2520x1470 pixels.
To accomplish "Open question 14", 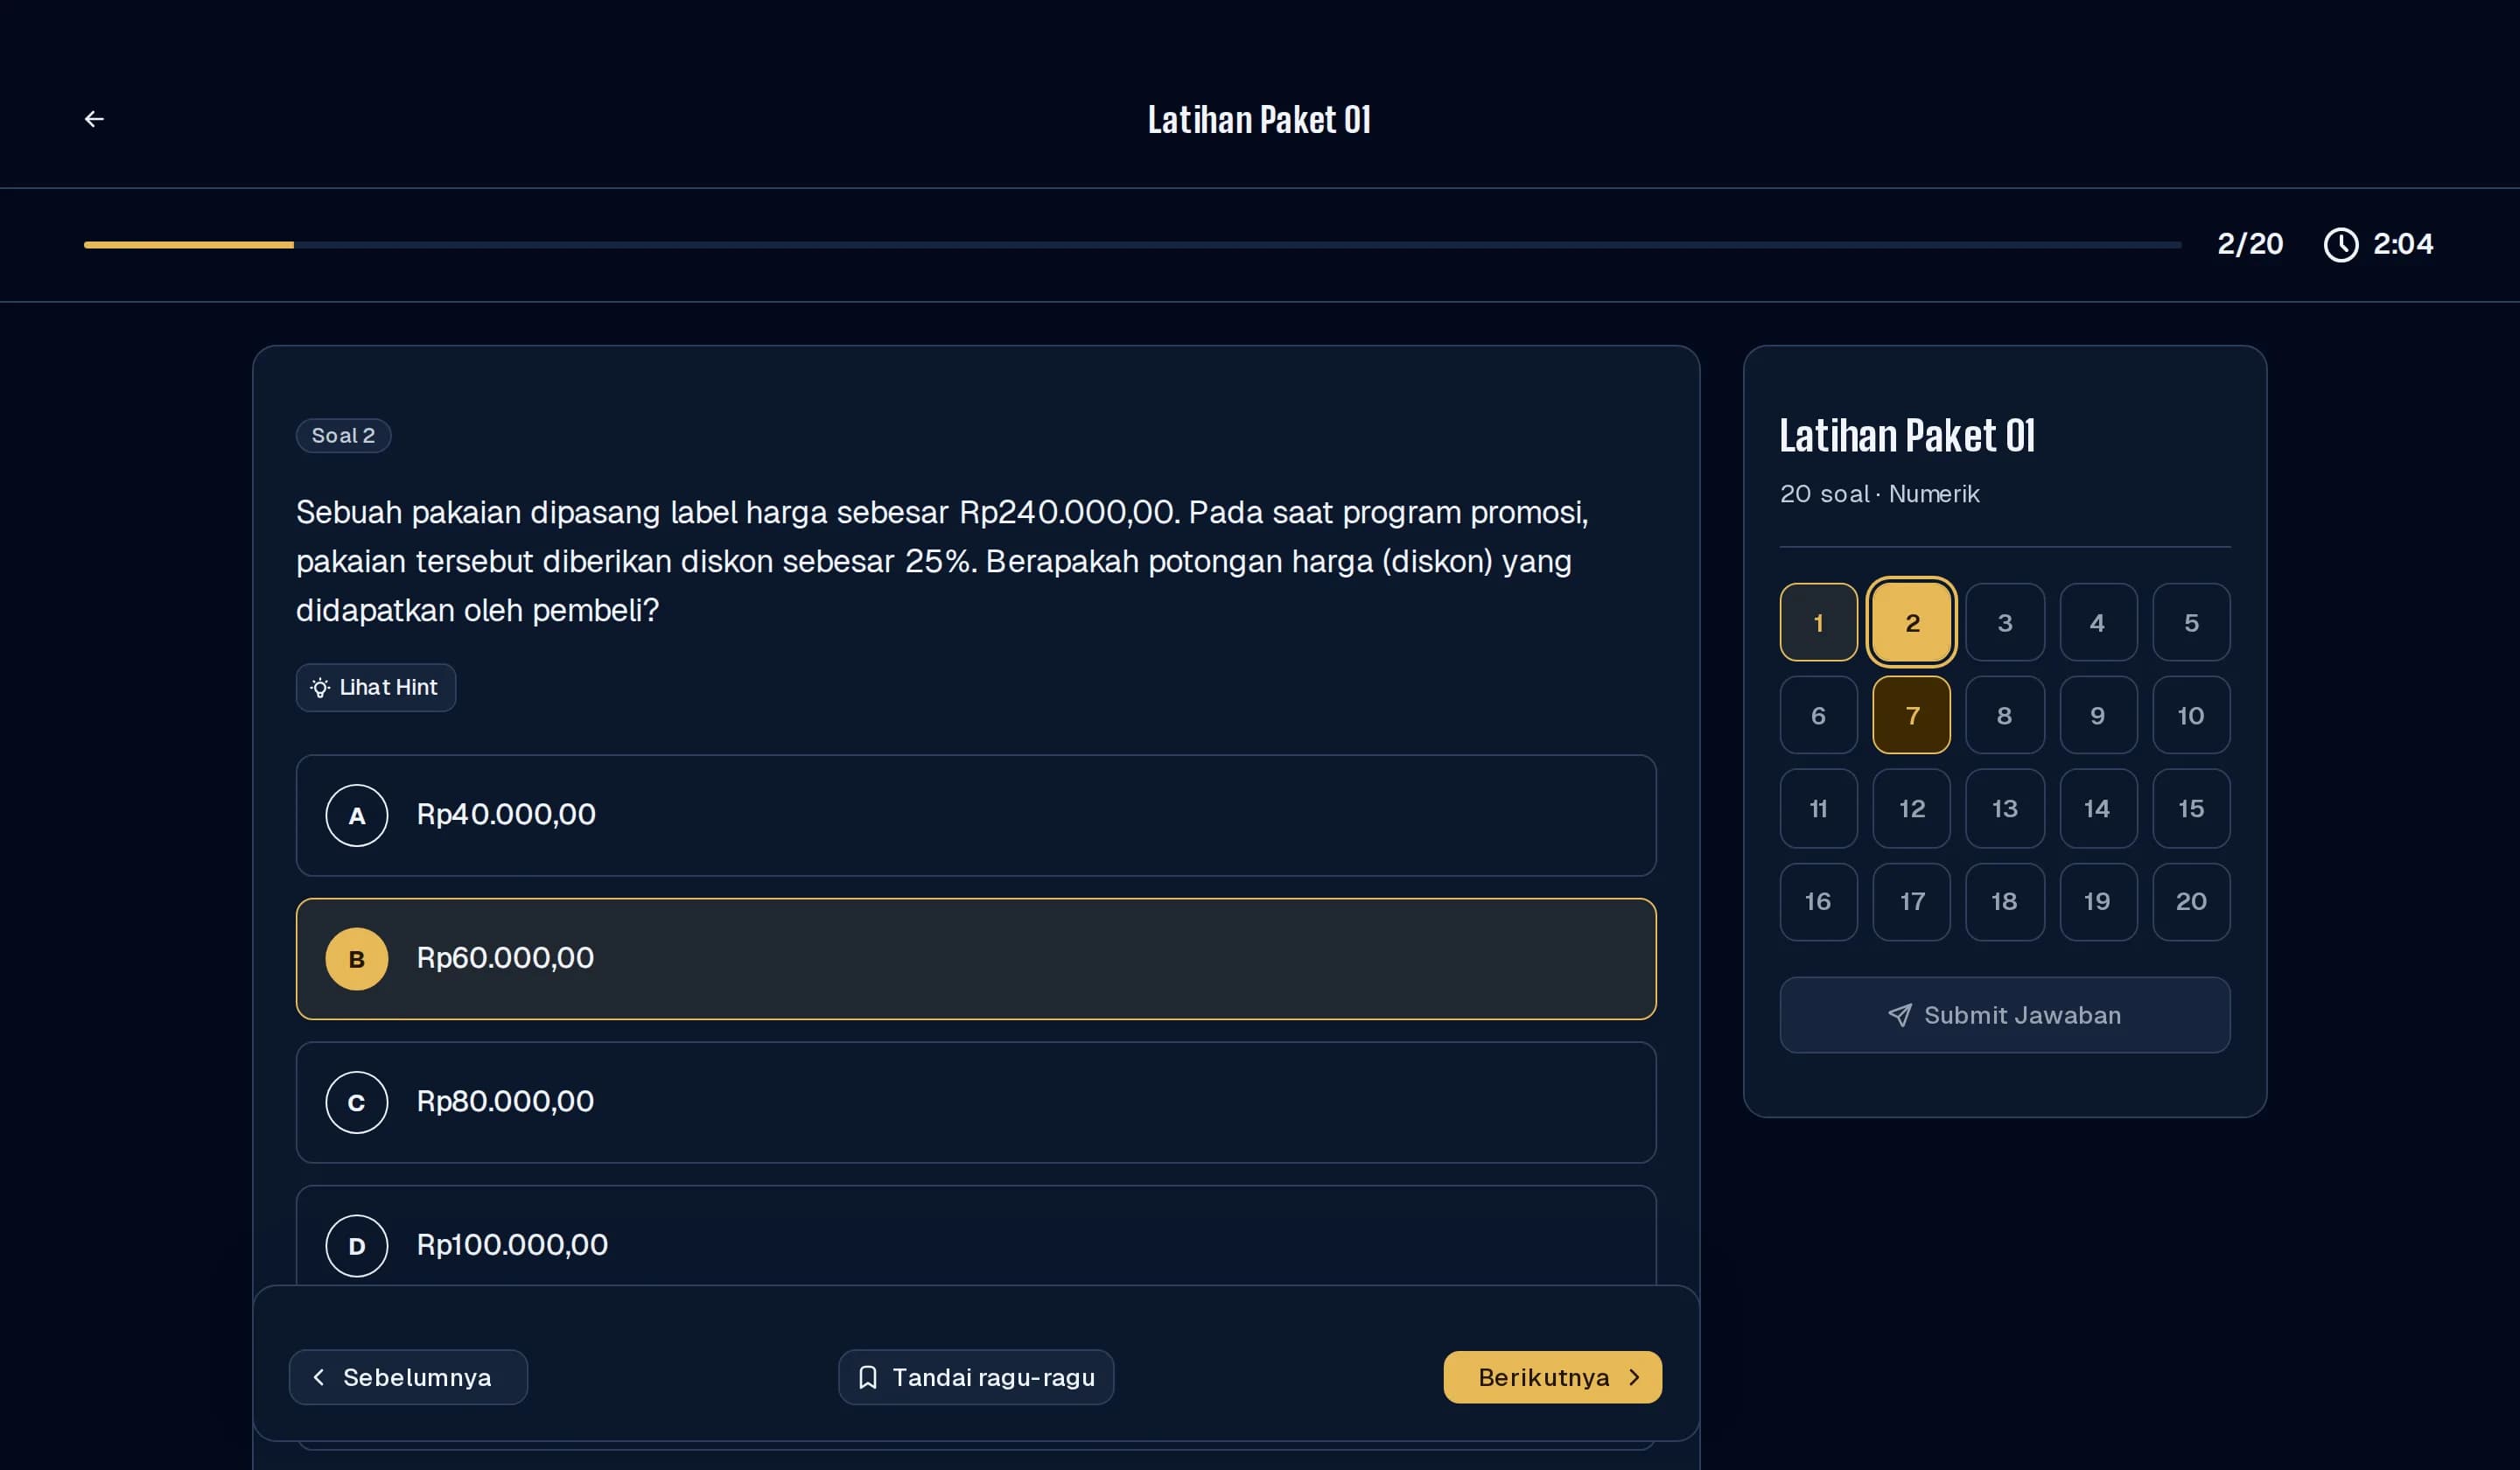I will click(x=2098, y=808).
